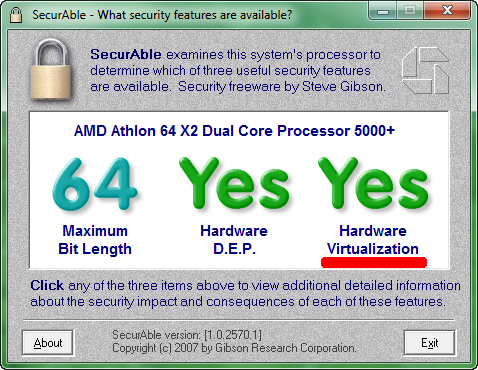Click the red underline beneath Virtualization
Viewport: 478px width, 370px height.
coord(374,262)
